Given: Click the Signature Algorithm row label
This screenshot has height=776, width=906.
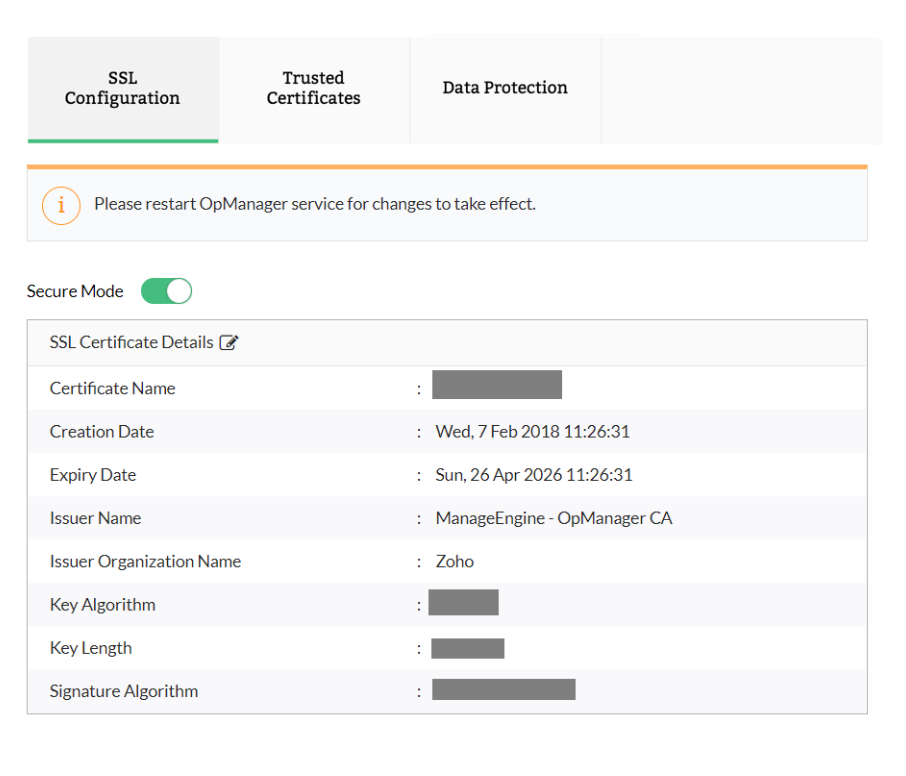Looking at the screenshot, I should (124, 691).
